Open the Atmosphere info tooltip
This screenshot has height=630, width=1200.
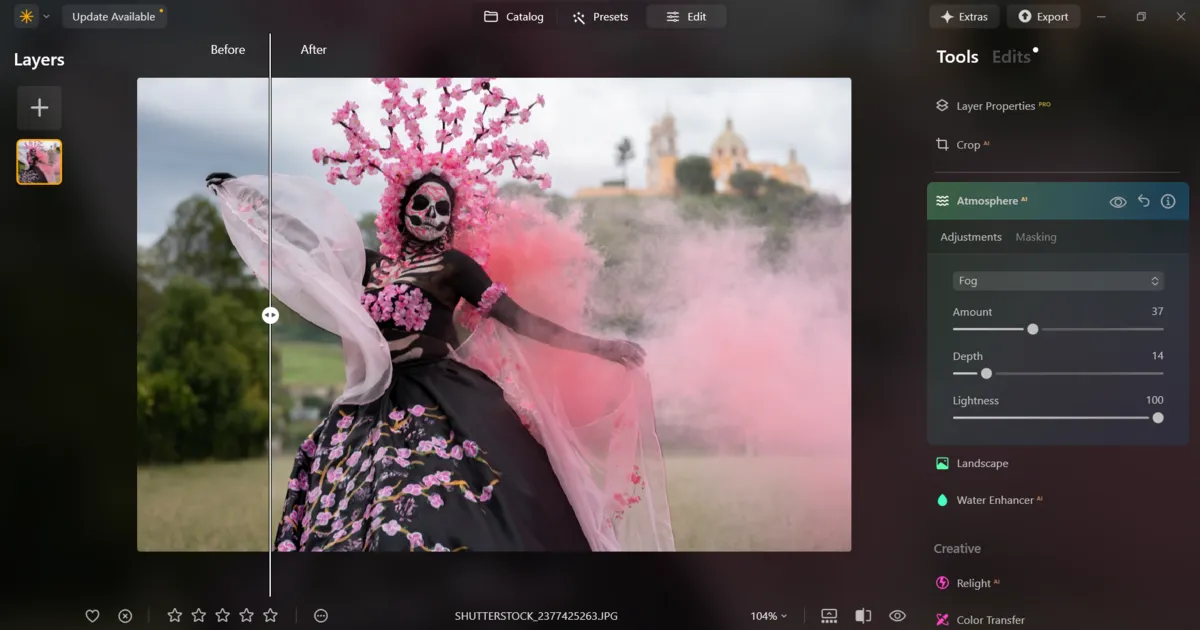pyautogui.click(x=1168, y=201)
